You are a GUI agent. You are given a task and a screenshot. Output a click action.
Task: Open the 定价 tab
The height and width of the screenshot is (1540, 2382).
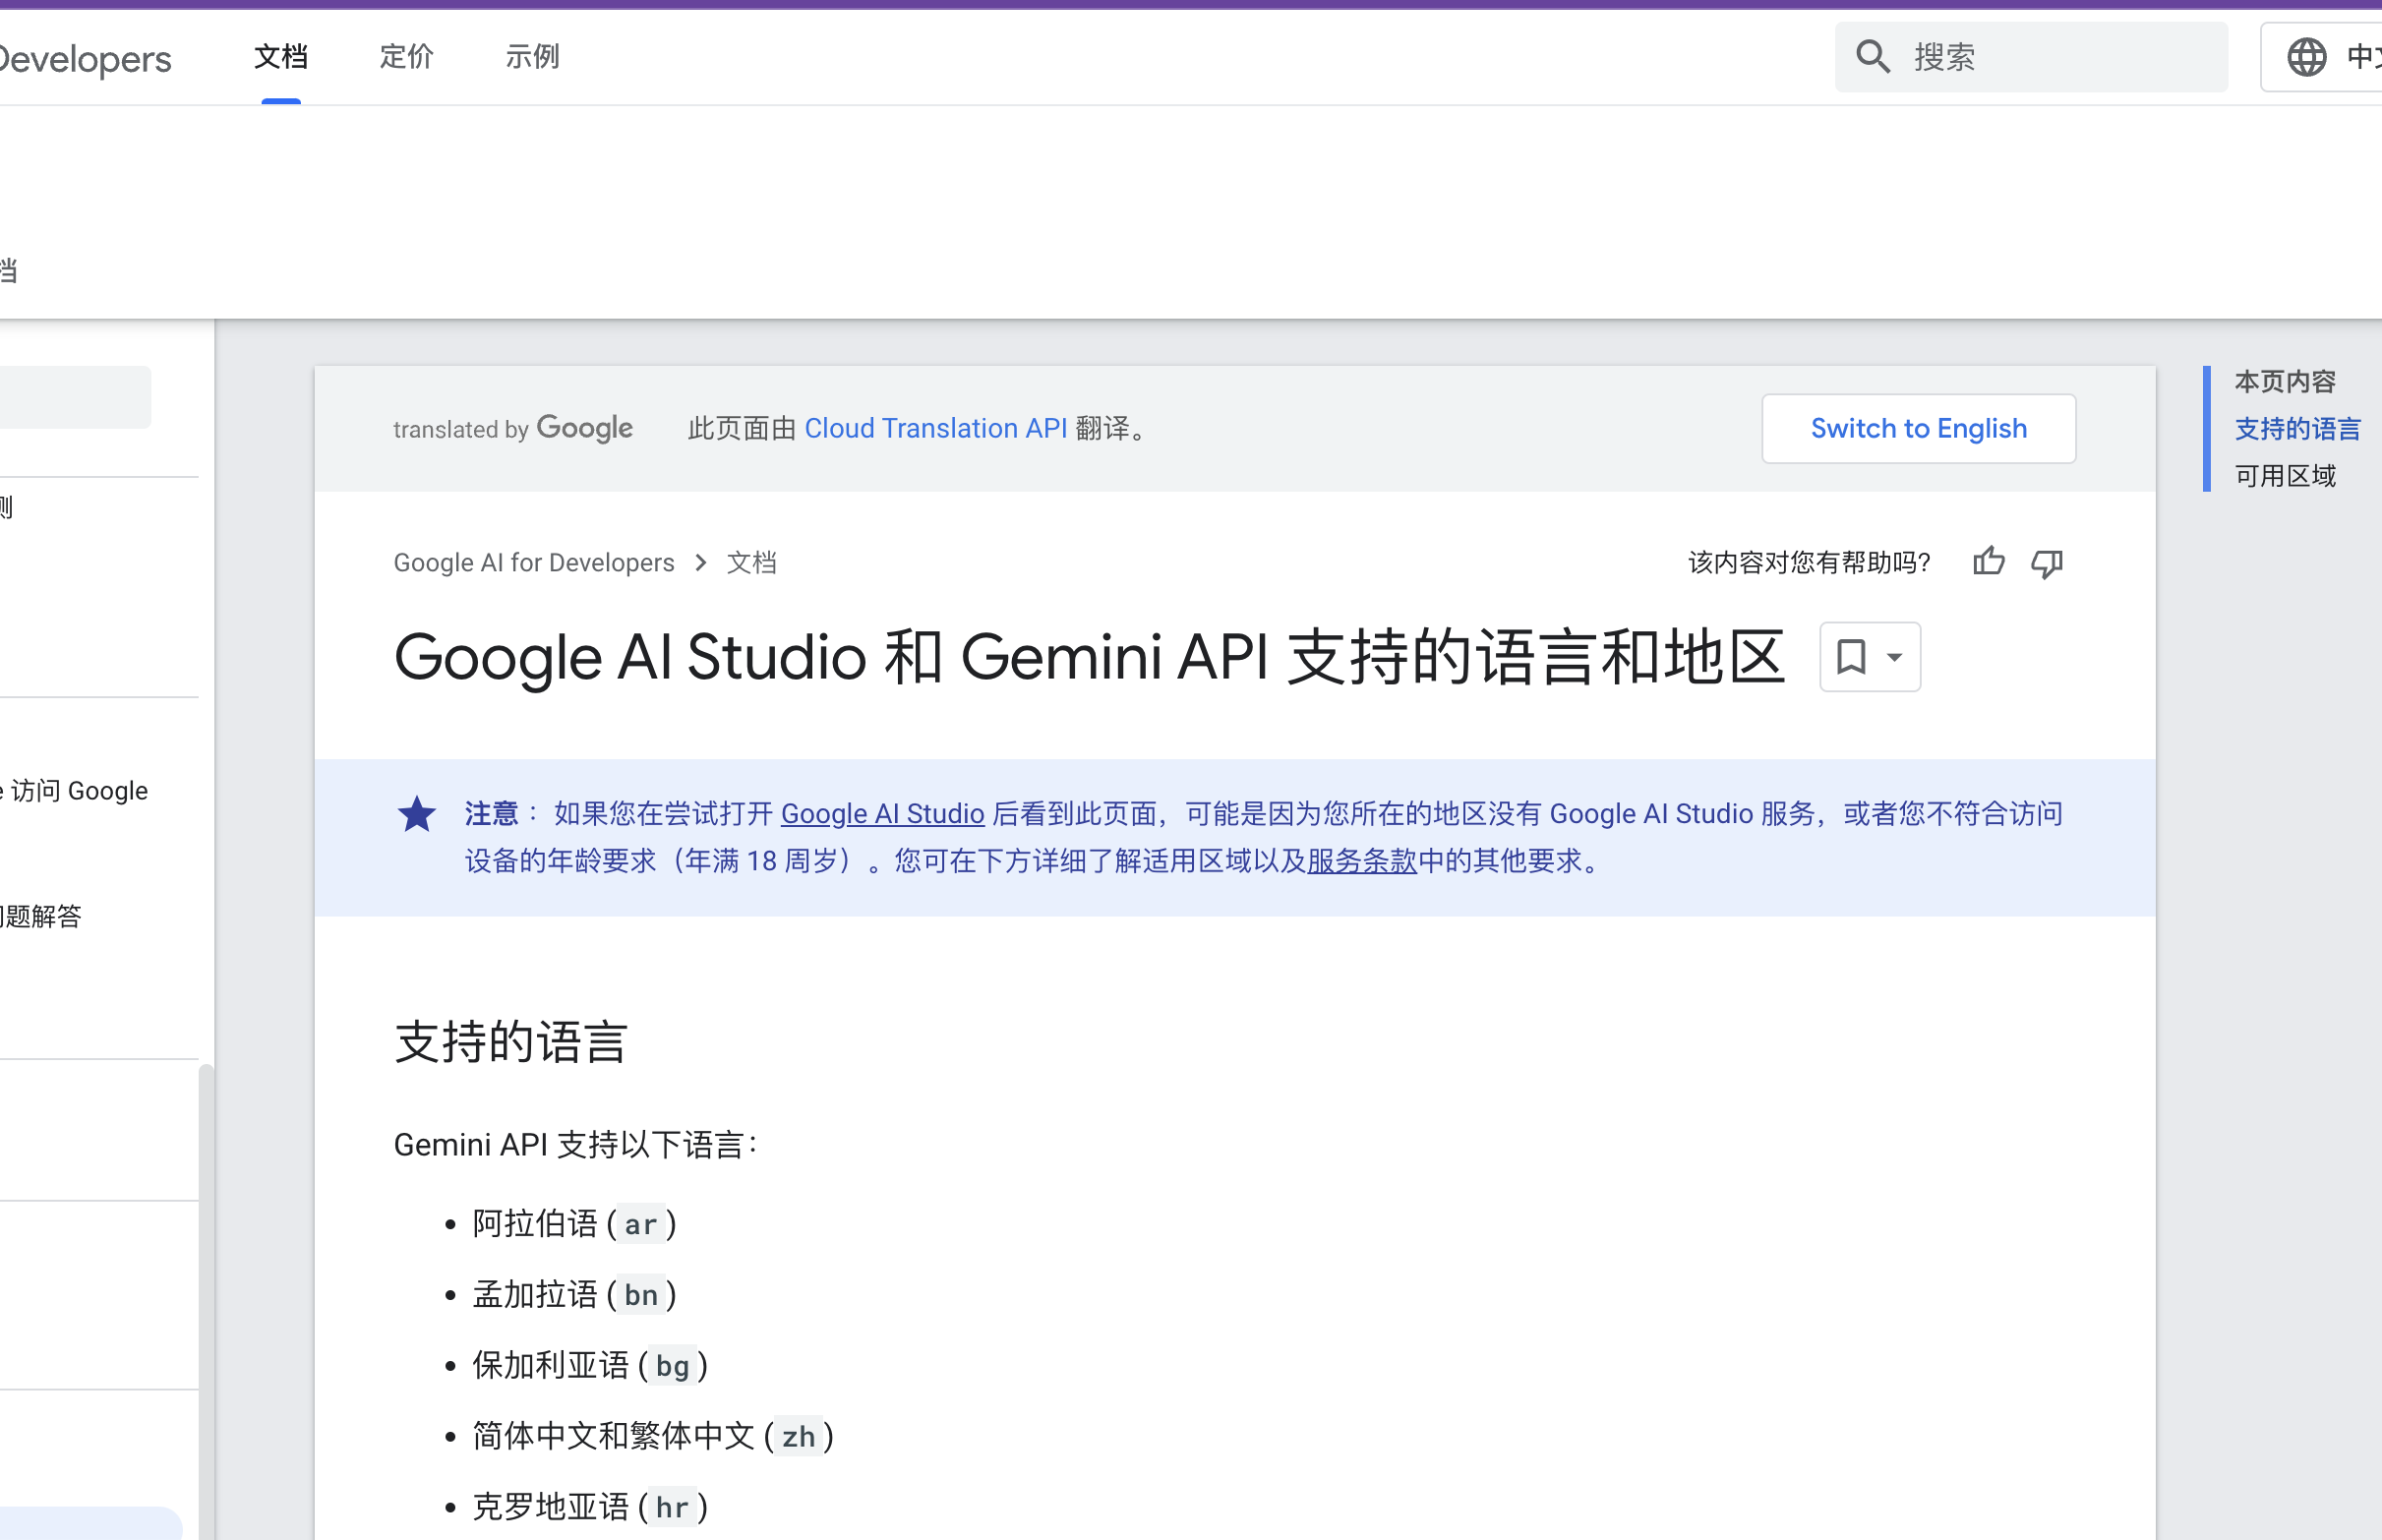tap(406, 57)
